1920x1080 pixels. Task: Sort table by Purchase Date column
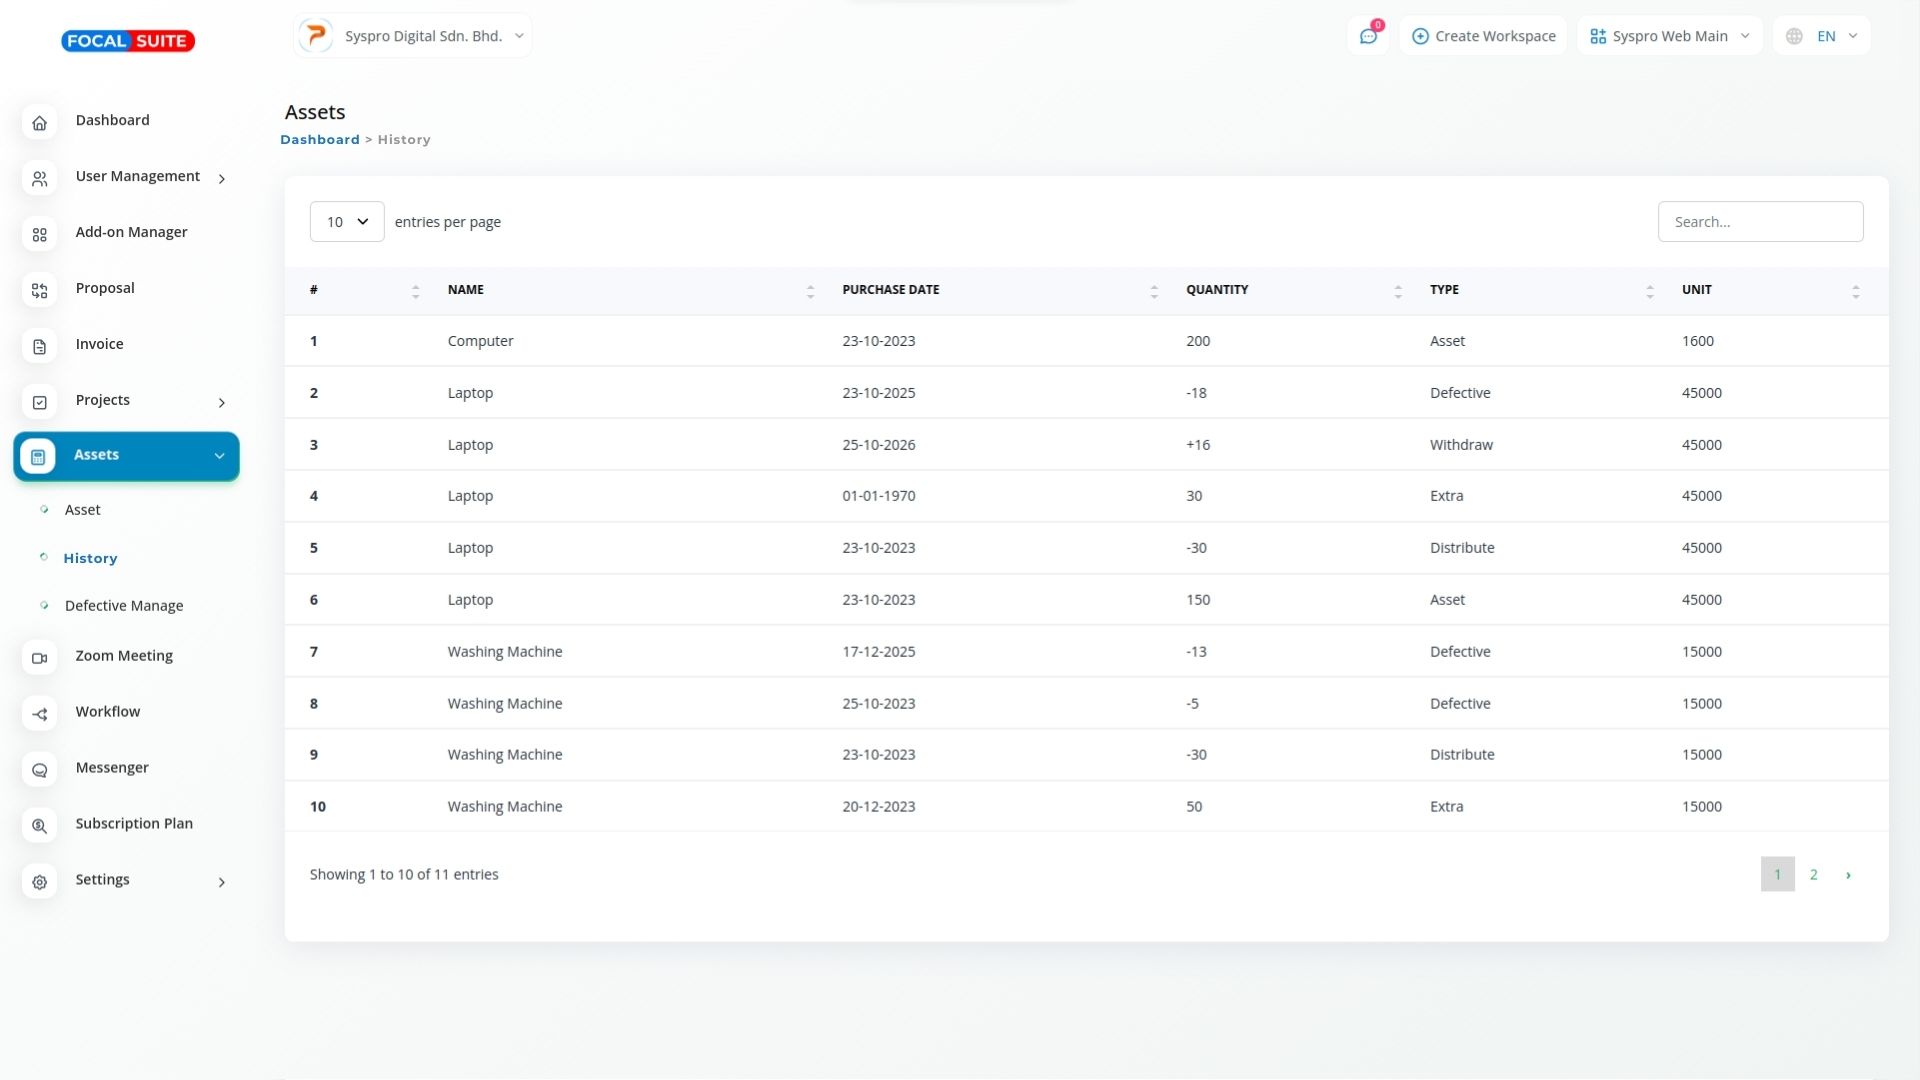(890, 290)
